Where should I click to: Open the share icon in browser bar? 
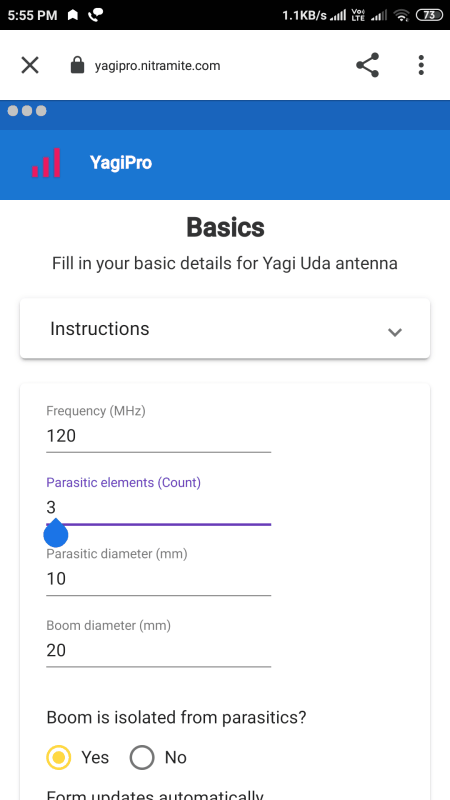click(367, 65)
